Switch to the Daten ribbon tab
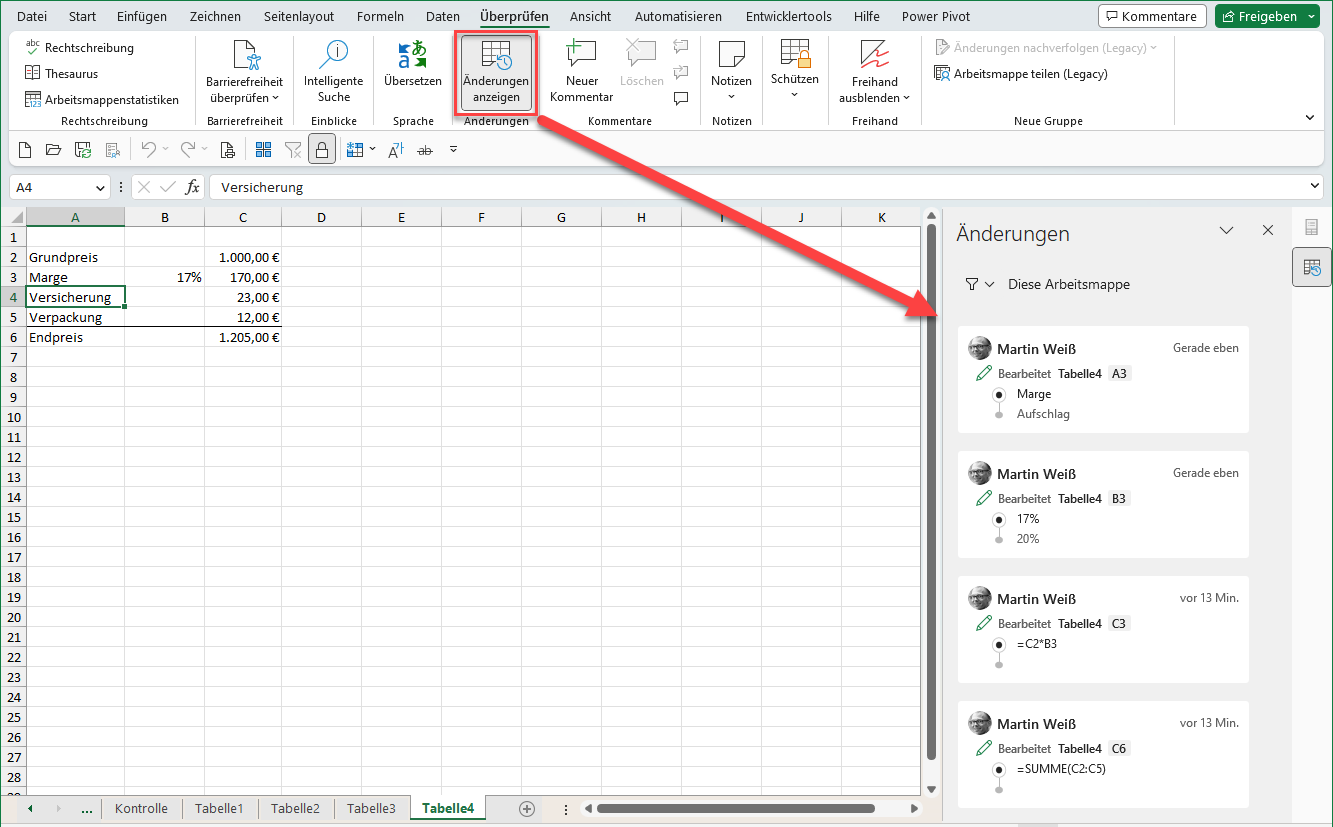This screenshot has width=1333, height=827. click(x=443, y=16)
